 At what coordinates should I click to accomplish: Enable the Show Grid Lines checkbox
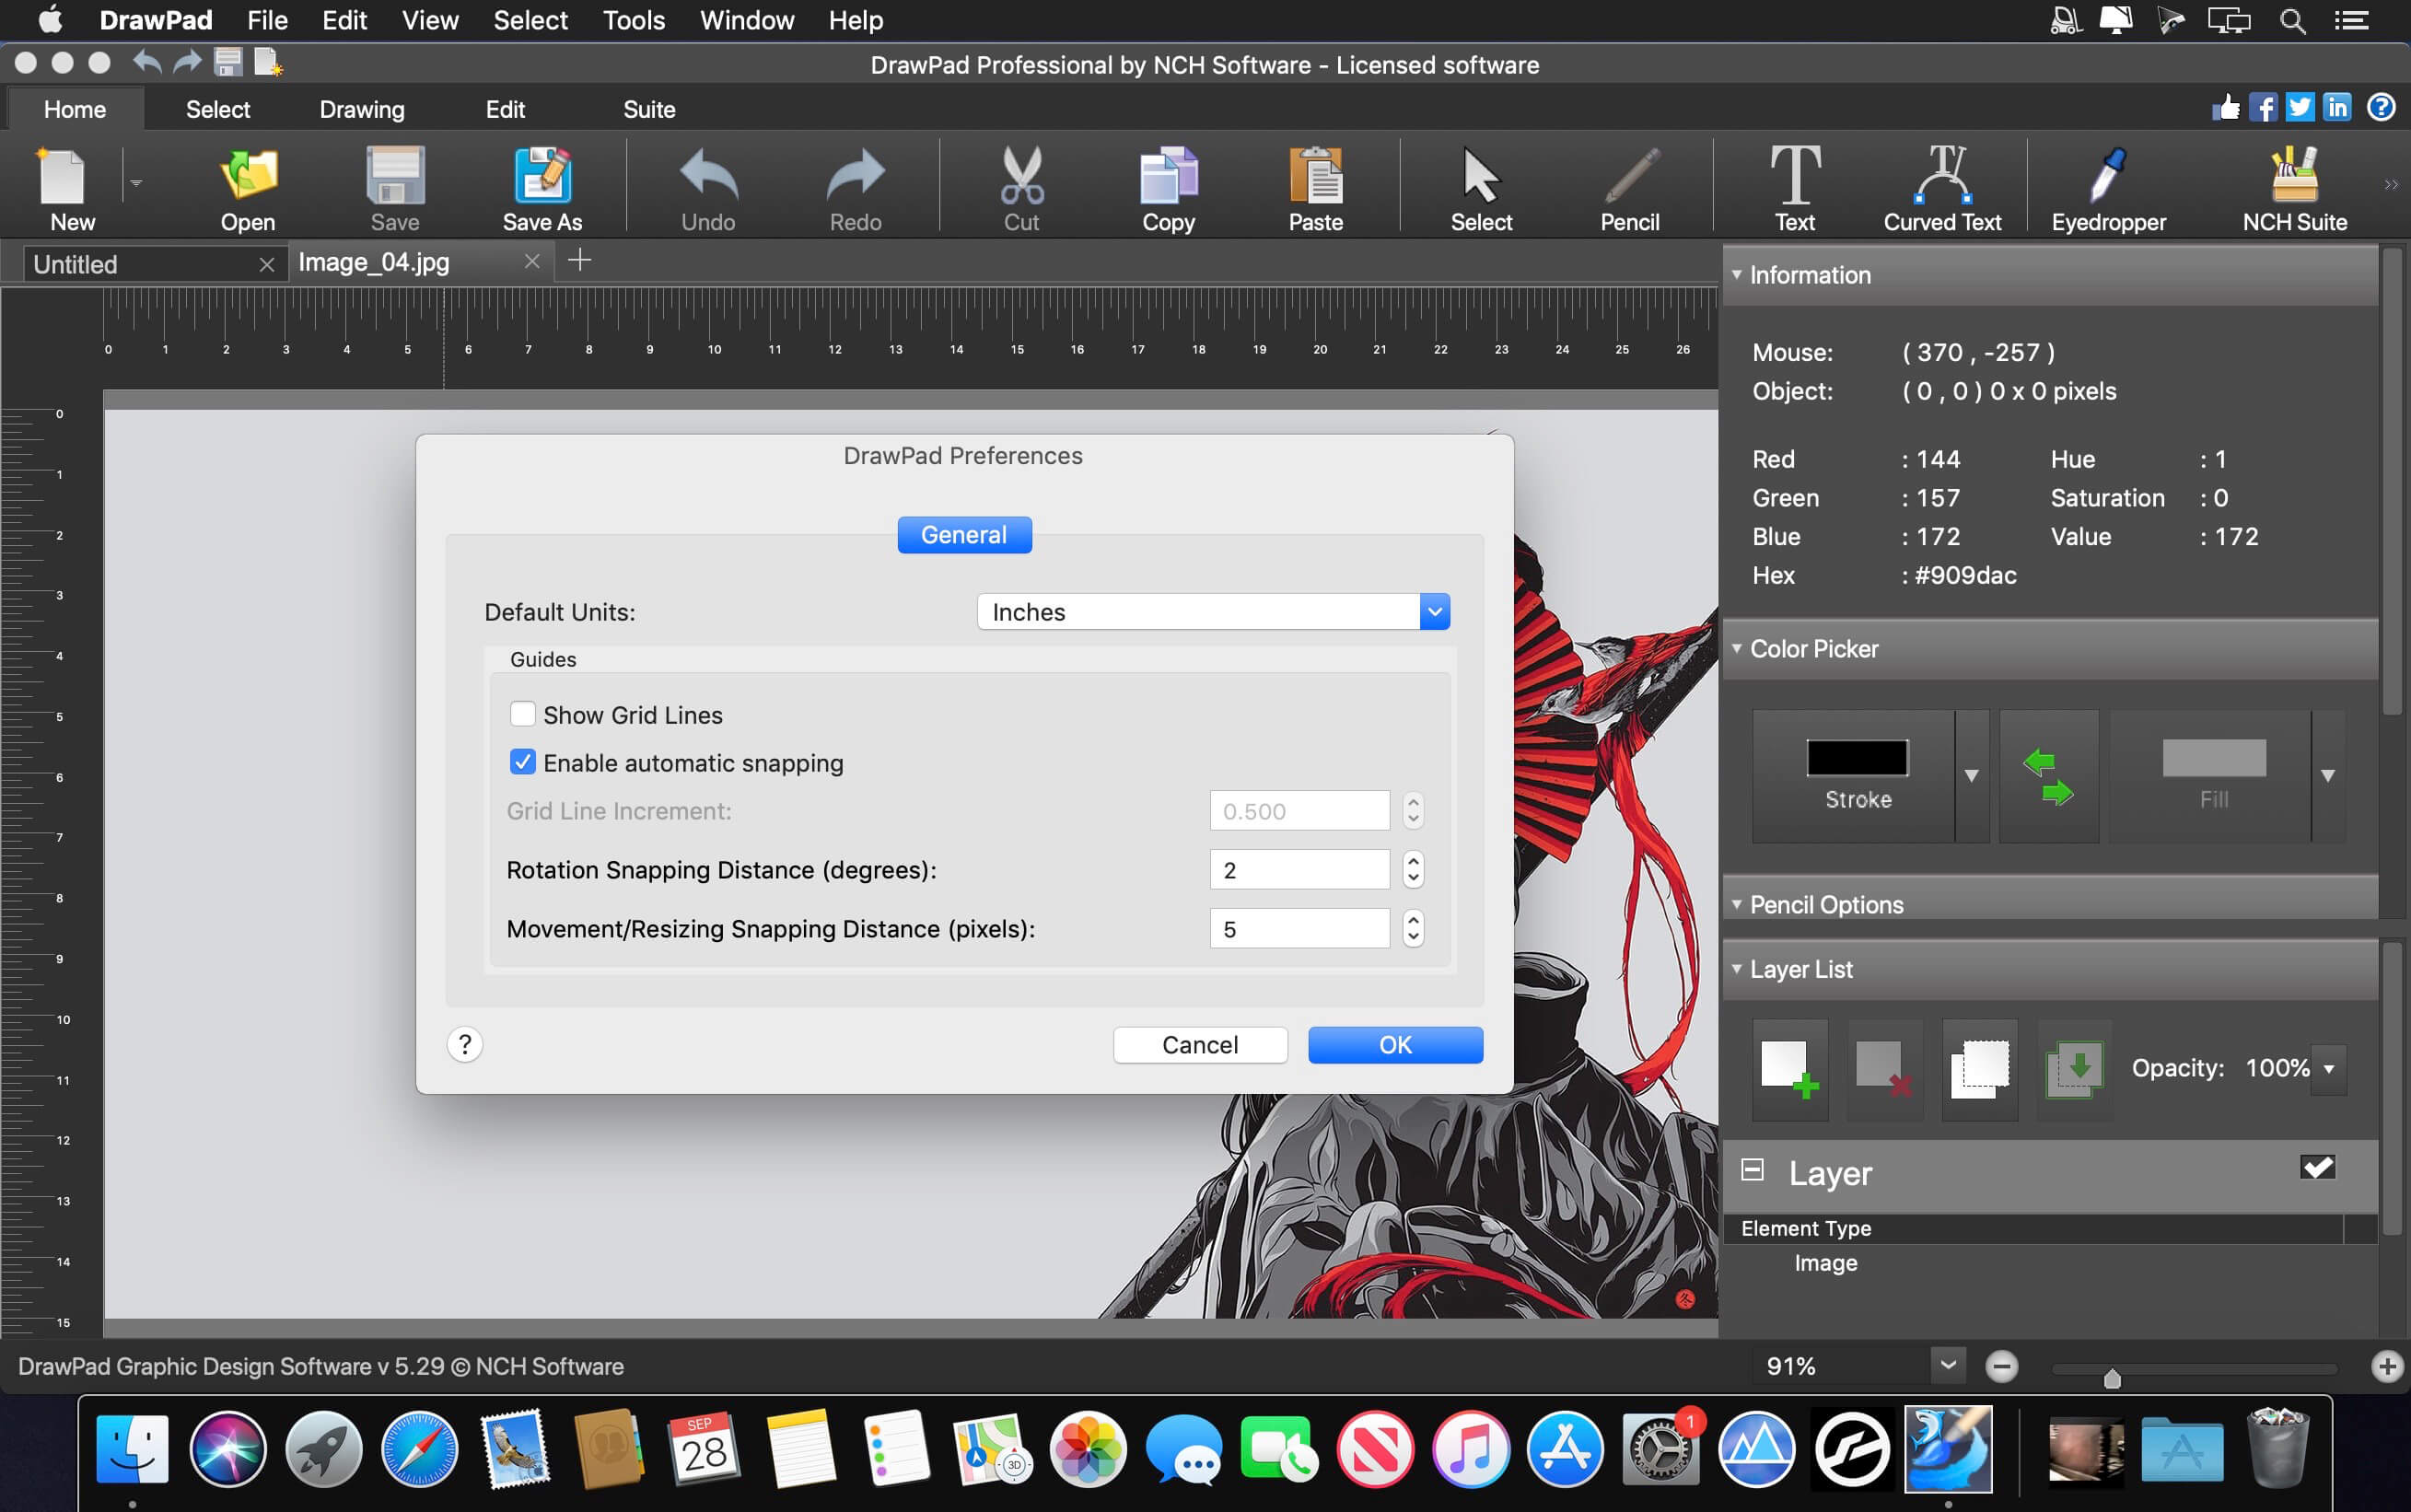tap(522, 714)
